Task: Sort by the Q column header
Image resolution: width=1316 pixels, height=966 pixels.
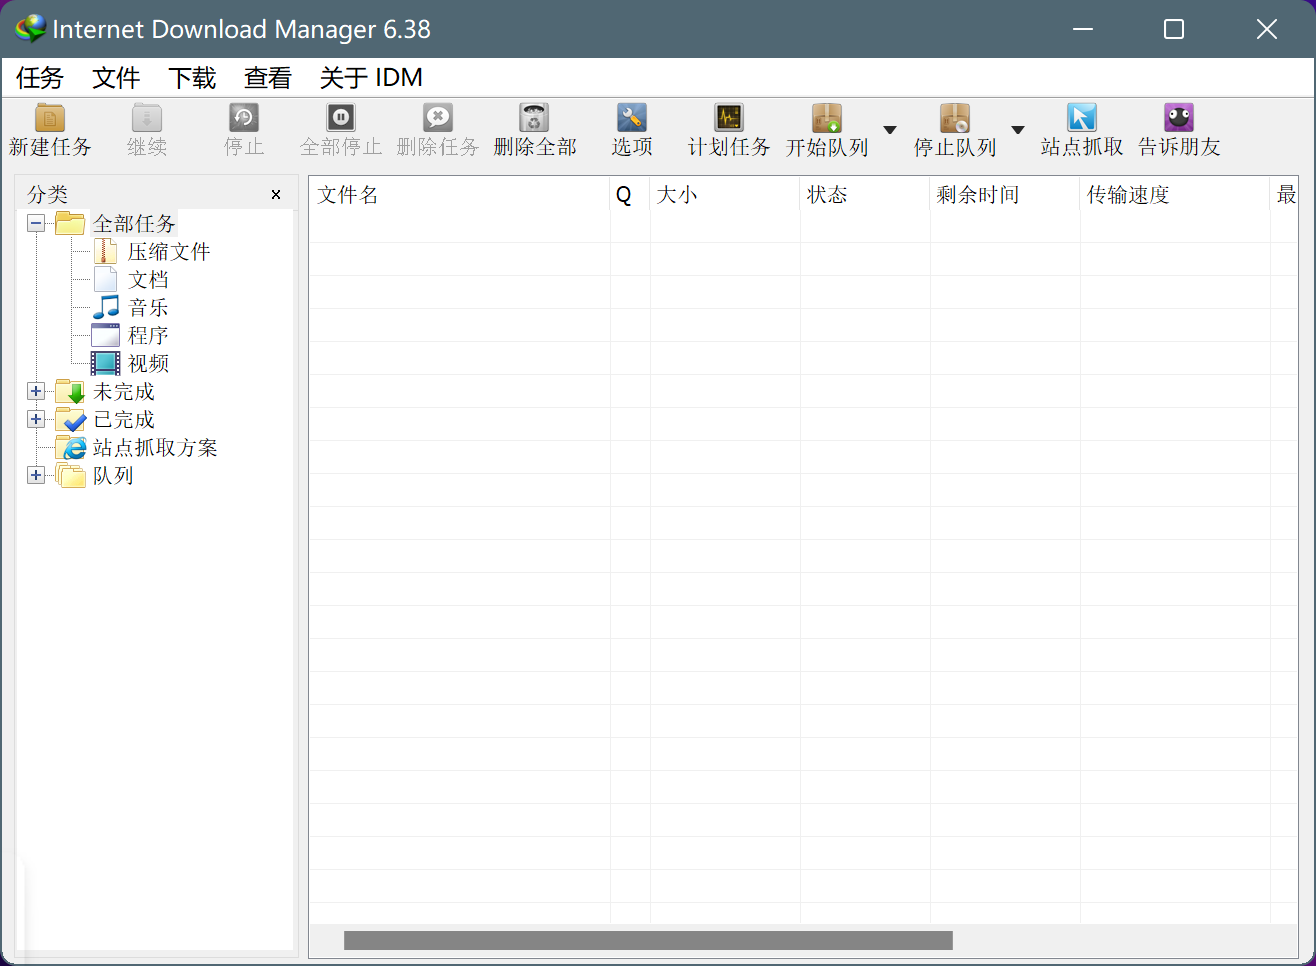Action: click(x=630, y=194)
